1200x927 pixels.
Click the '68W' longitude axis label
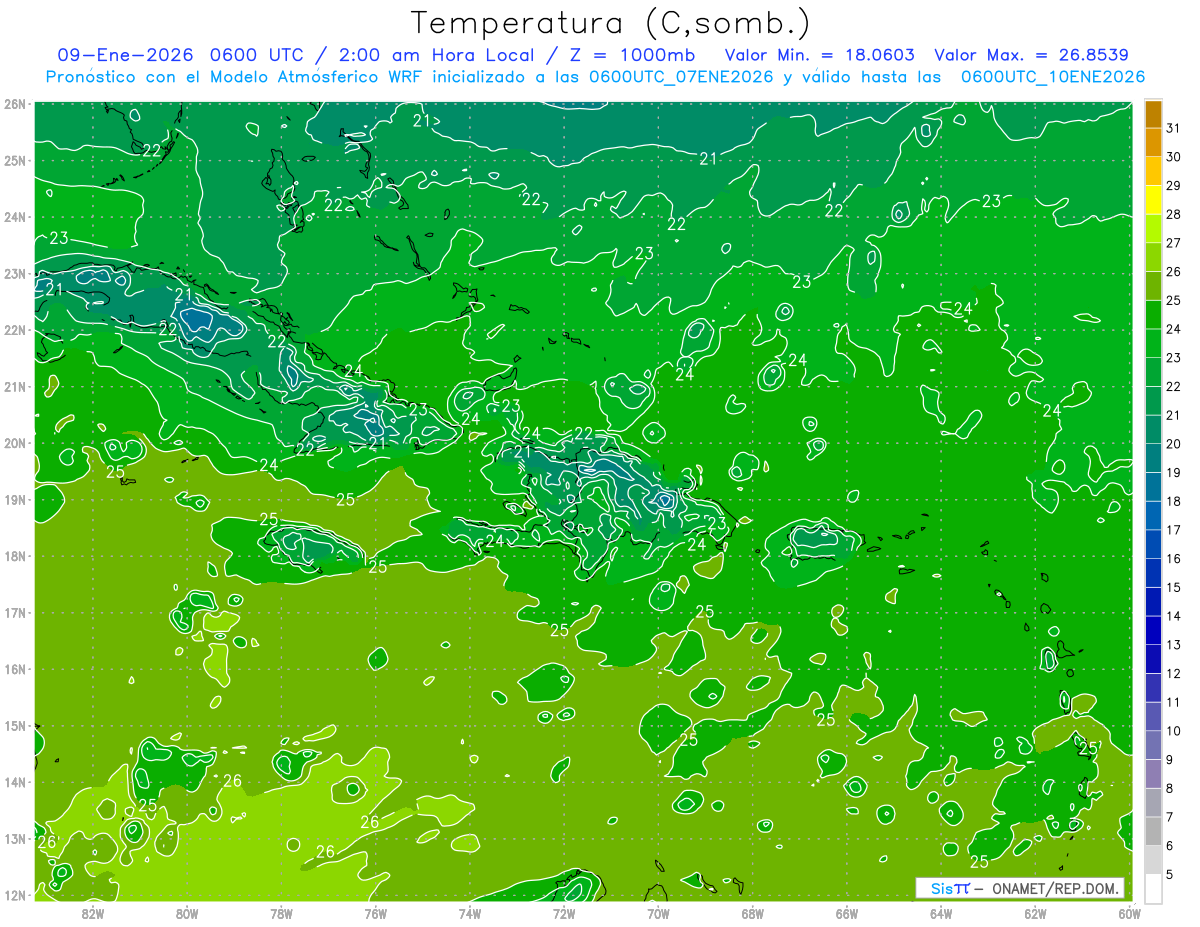pos(752,913)
